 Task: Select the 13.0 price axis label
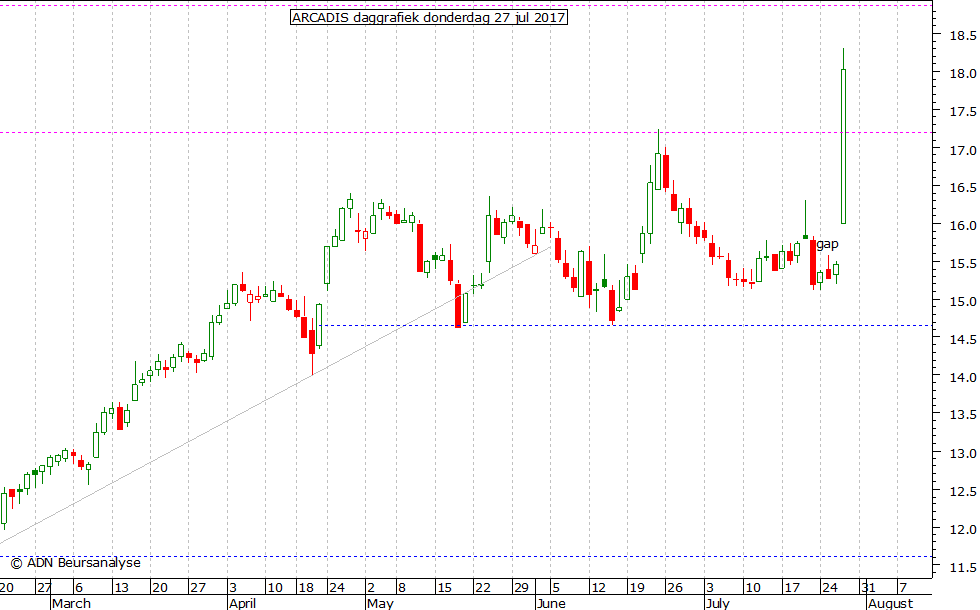(963, 454)
